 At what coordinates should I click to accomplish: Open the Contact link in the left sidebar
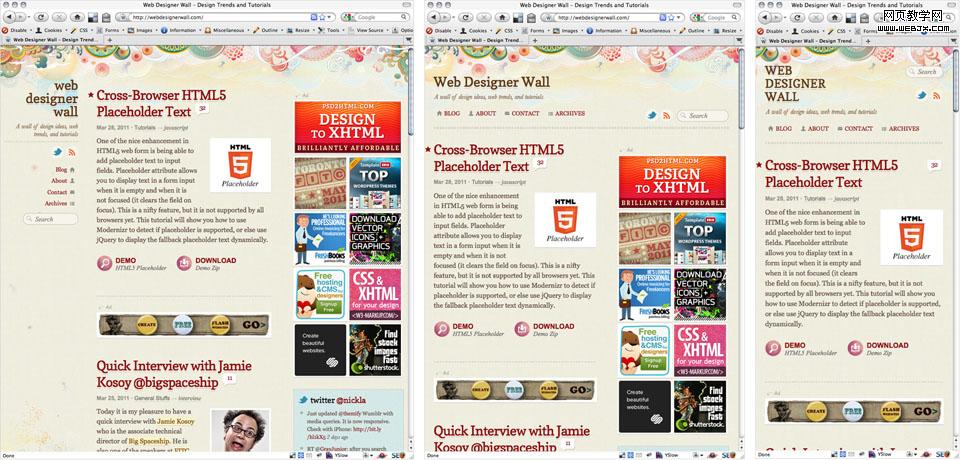[x=57, y=192]
